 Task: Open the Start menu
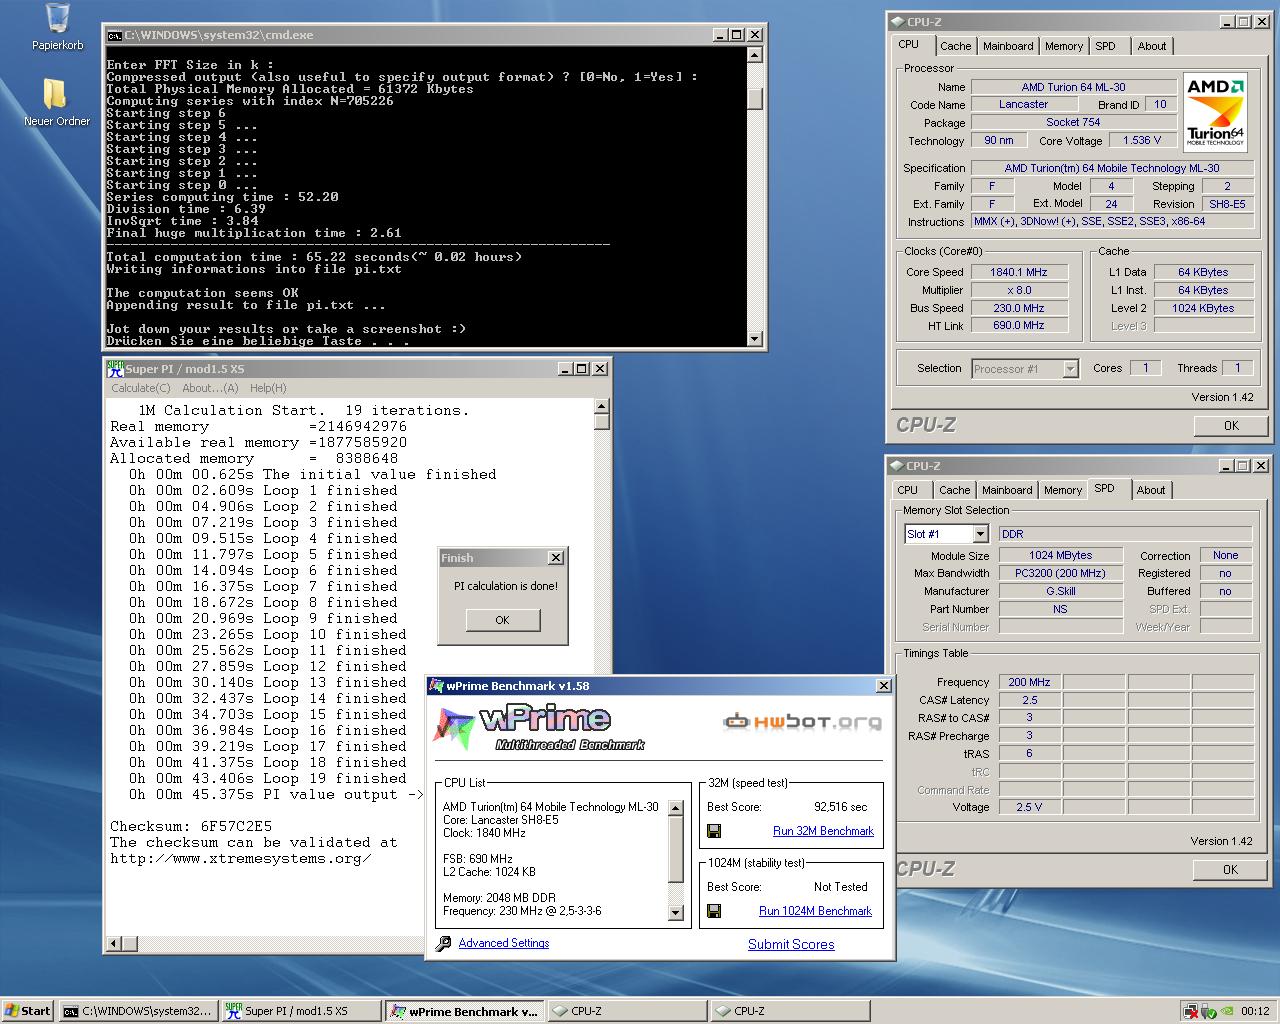28,1011
